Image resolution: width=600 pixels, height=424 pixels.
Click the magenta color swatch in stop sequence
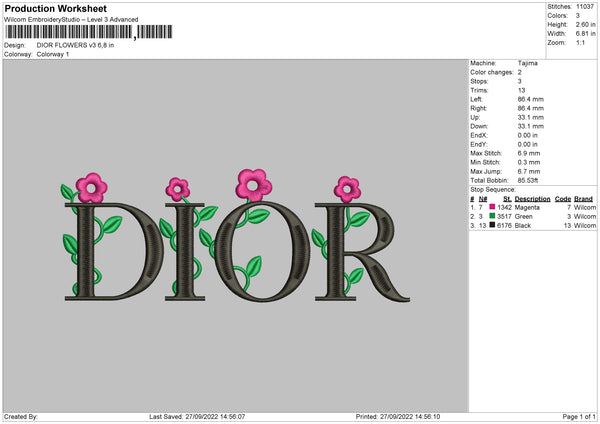click(492, 207)
